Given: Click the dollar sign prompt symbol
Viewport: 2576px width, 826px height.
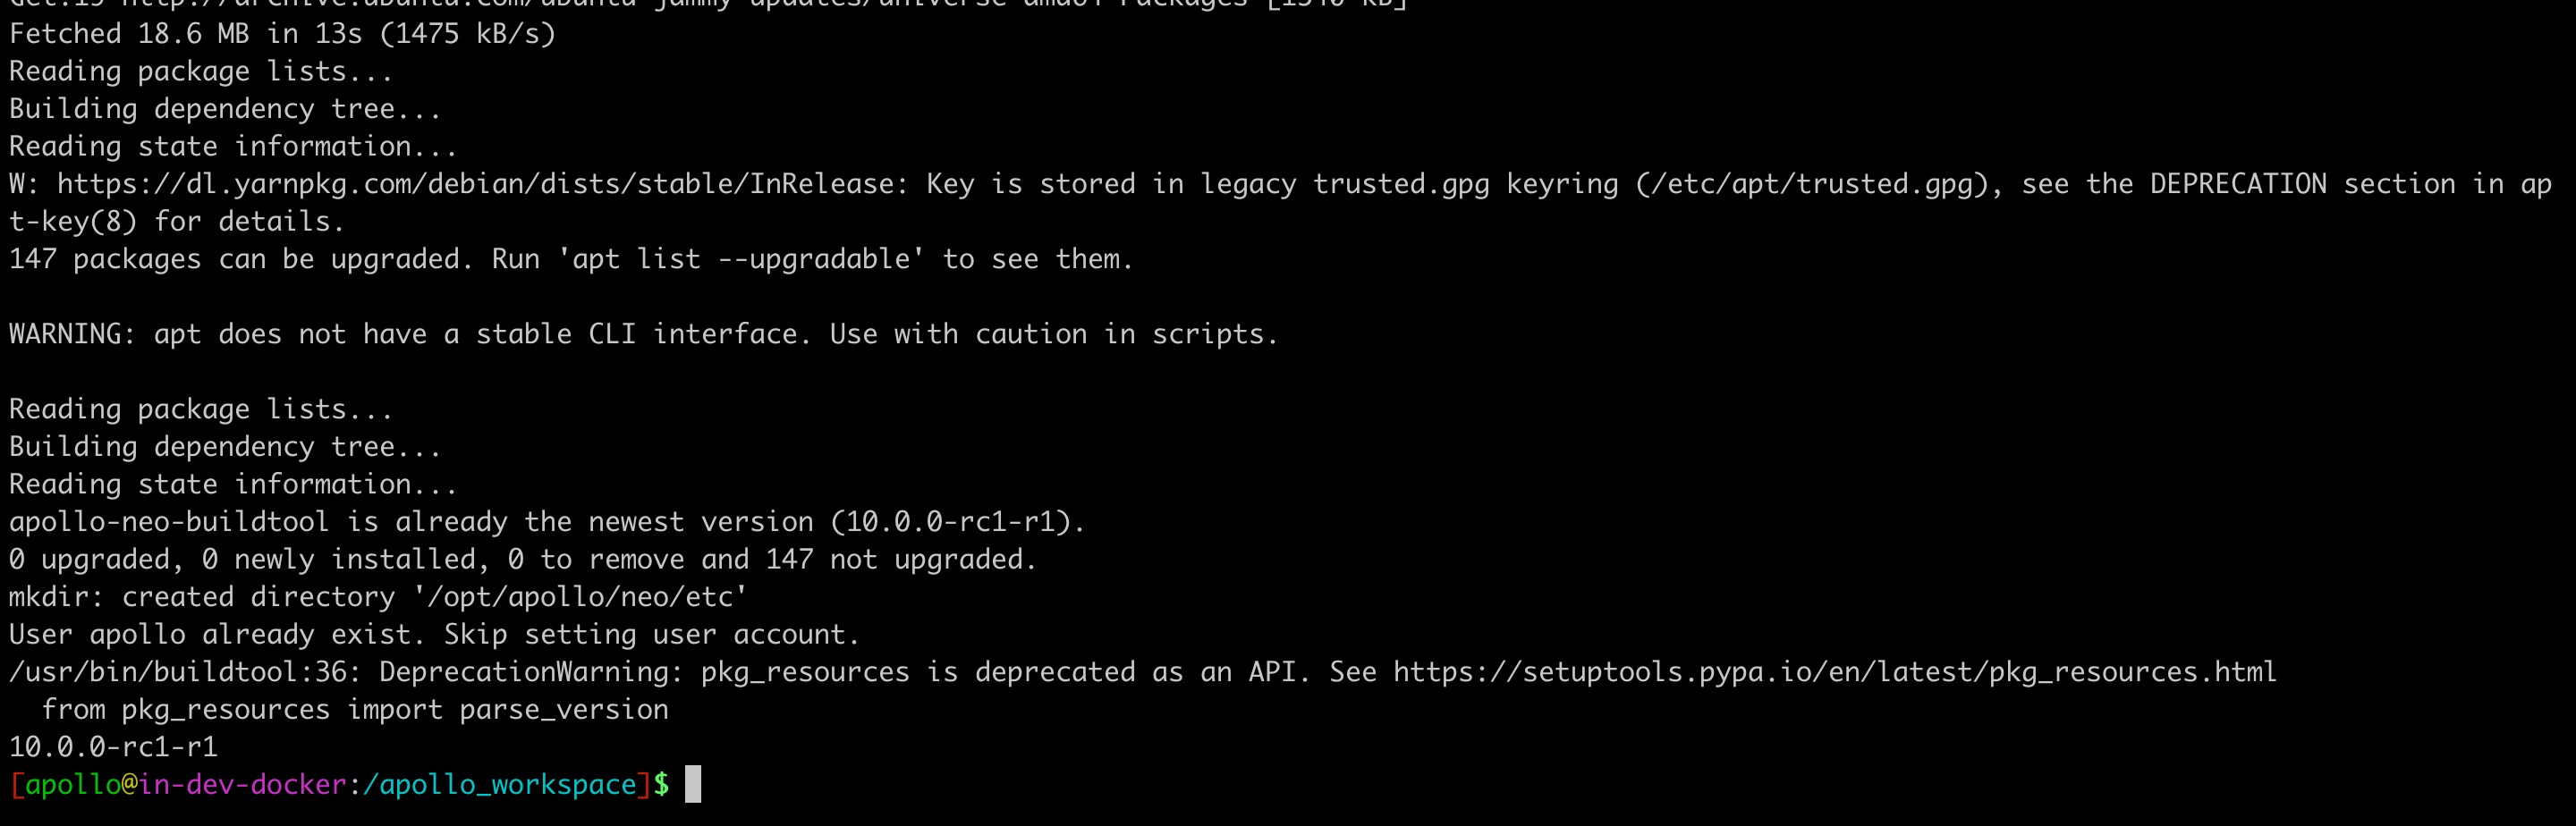Looking at the screenshot, I should pyautogui.click(x=661, y=785).
